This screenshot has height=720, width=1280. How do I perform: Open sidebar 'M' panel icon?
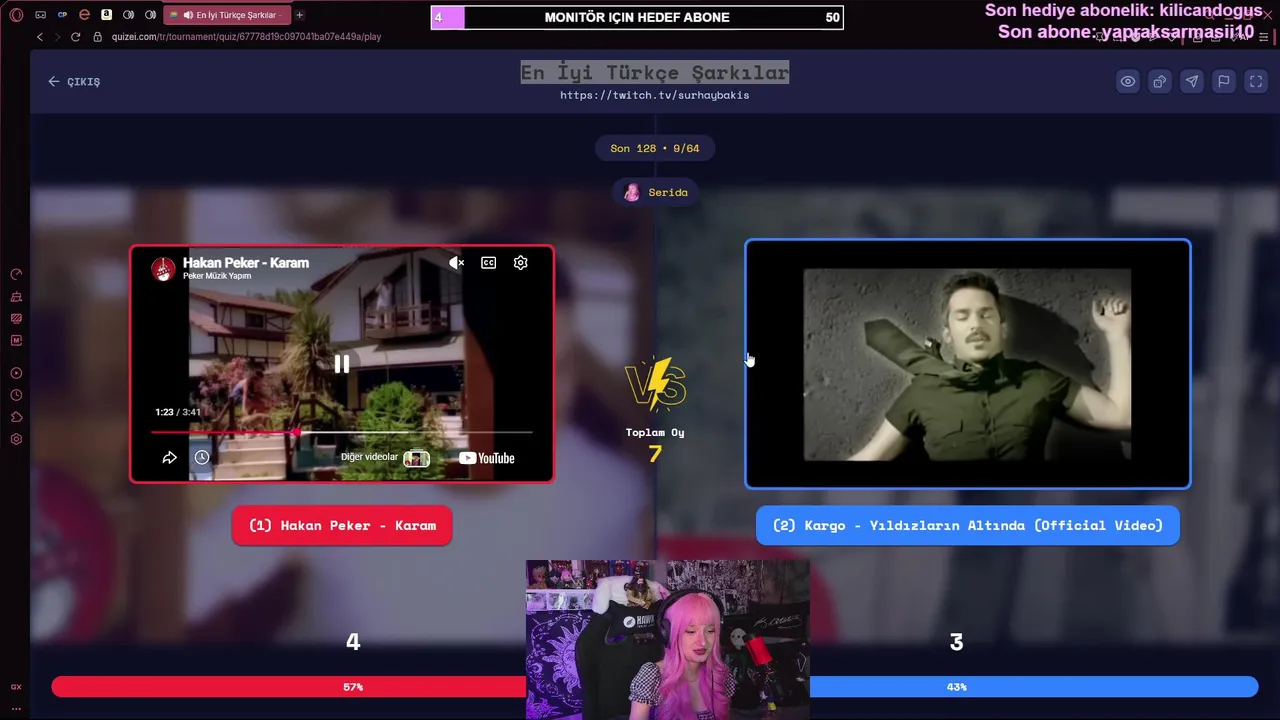pyautogui.click(x=16, y=341)
